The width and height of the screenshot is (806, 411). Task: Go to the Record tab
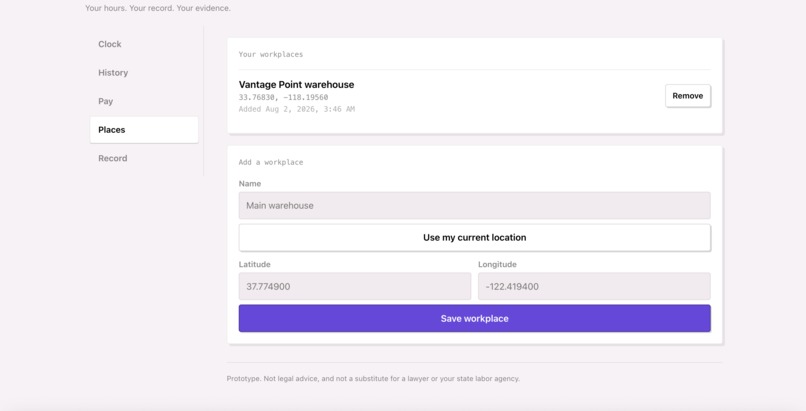click(x=144, y=158)
